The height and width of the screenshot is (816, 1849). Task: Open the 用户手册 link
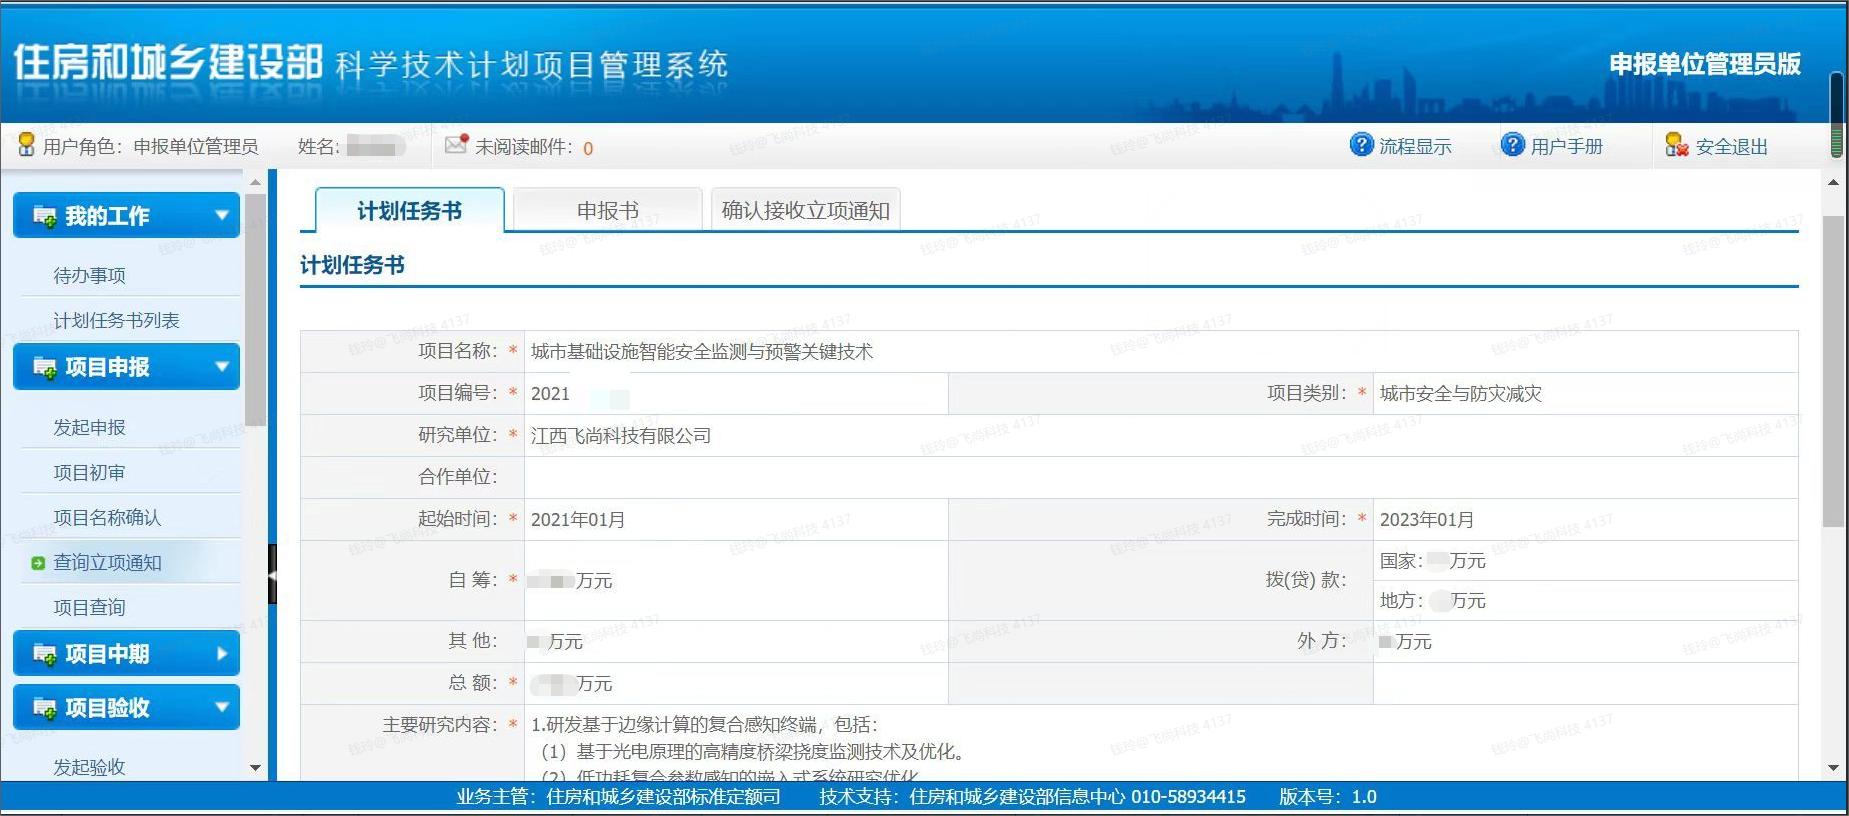tap(1566, 146)
